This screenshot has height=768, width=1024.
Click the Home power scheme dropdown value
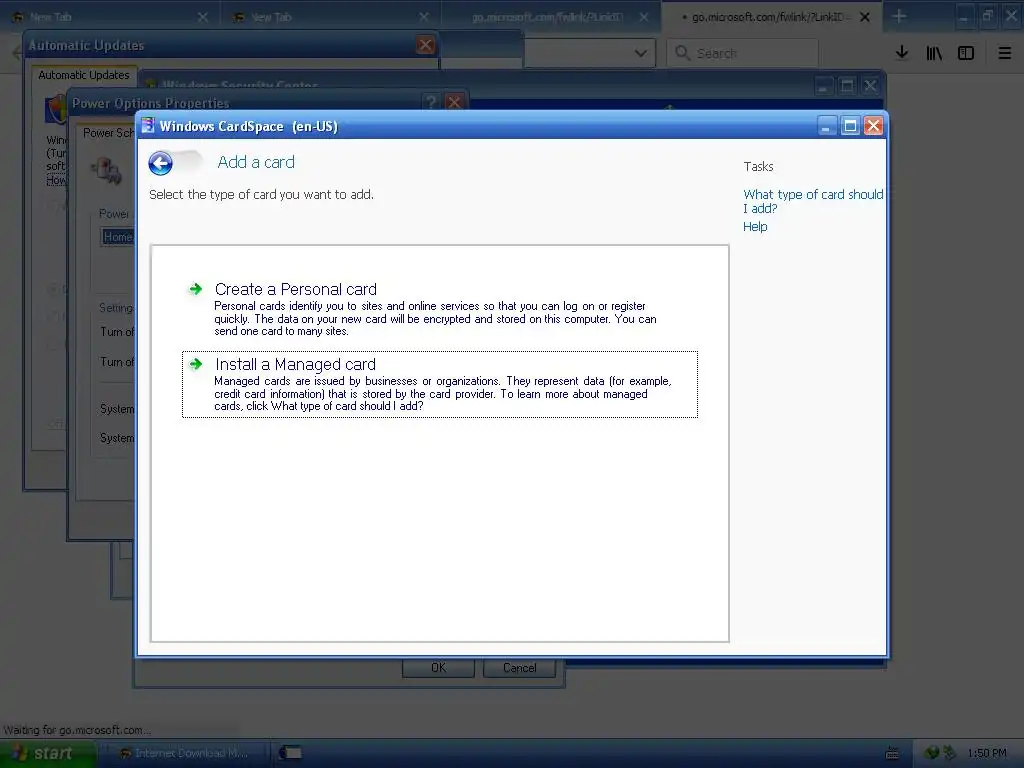point(118,237)
